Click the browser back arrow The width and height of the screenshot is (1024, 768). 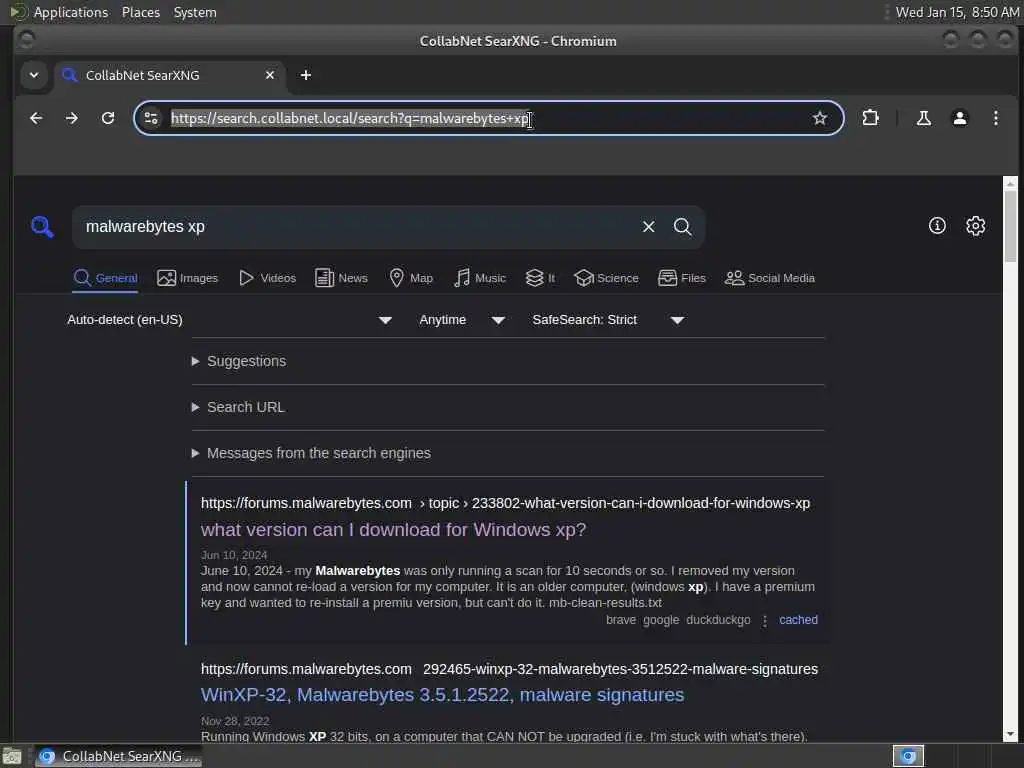36,118
